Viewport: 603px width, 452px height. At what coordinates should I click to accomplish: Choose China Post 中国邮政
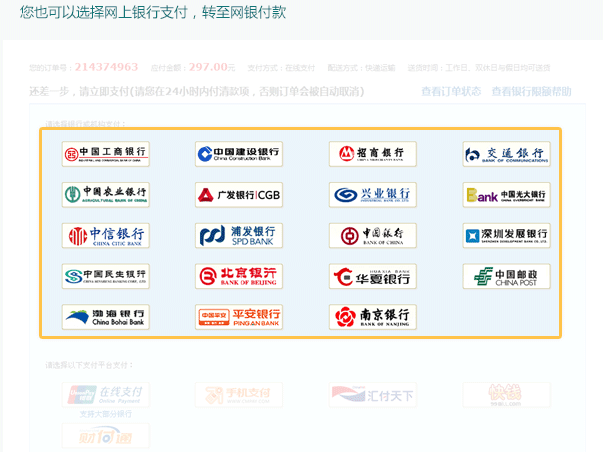coord(506,276)
